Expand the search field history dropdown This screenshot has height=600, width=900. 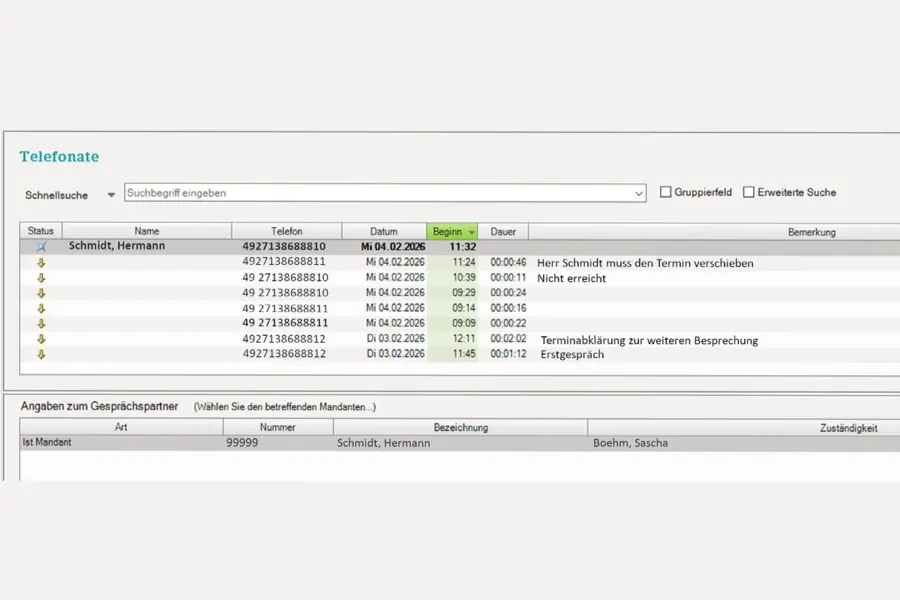(x=639, y=194)
